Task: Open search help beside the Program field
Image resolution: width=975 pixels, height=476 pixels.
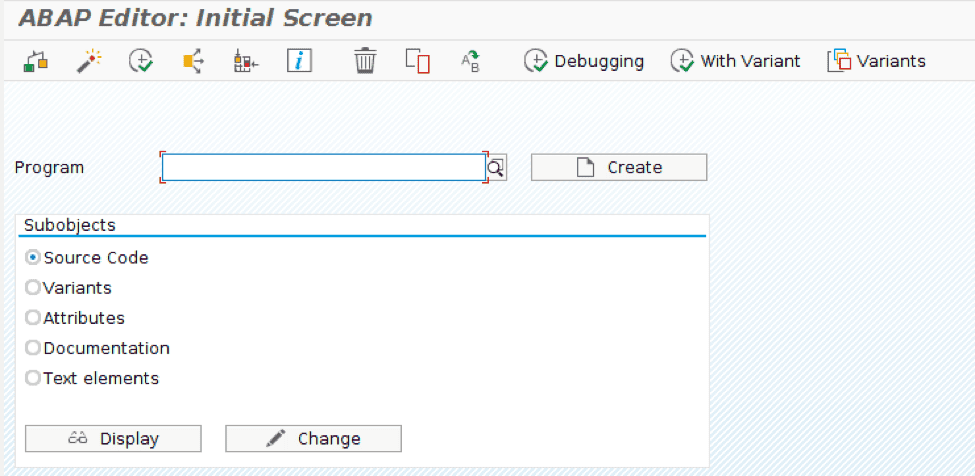Action: pos(496,167)
